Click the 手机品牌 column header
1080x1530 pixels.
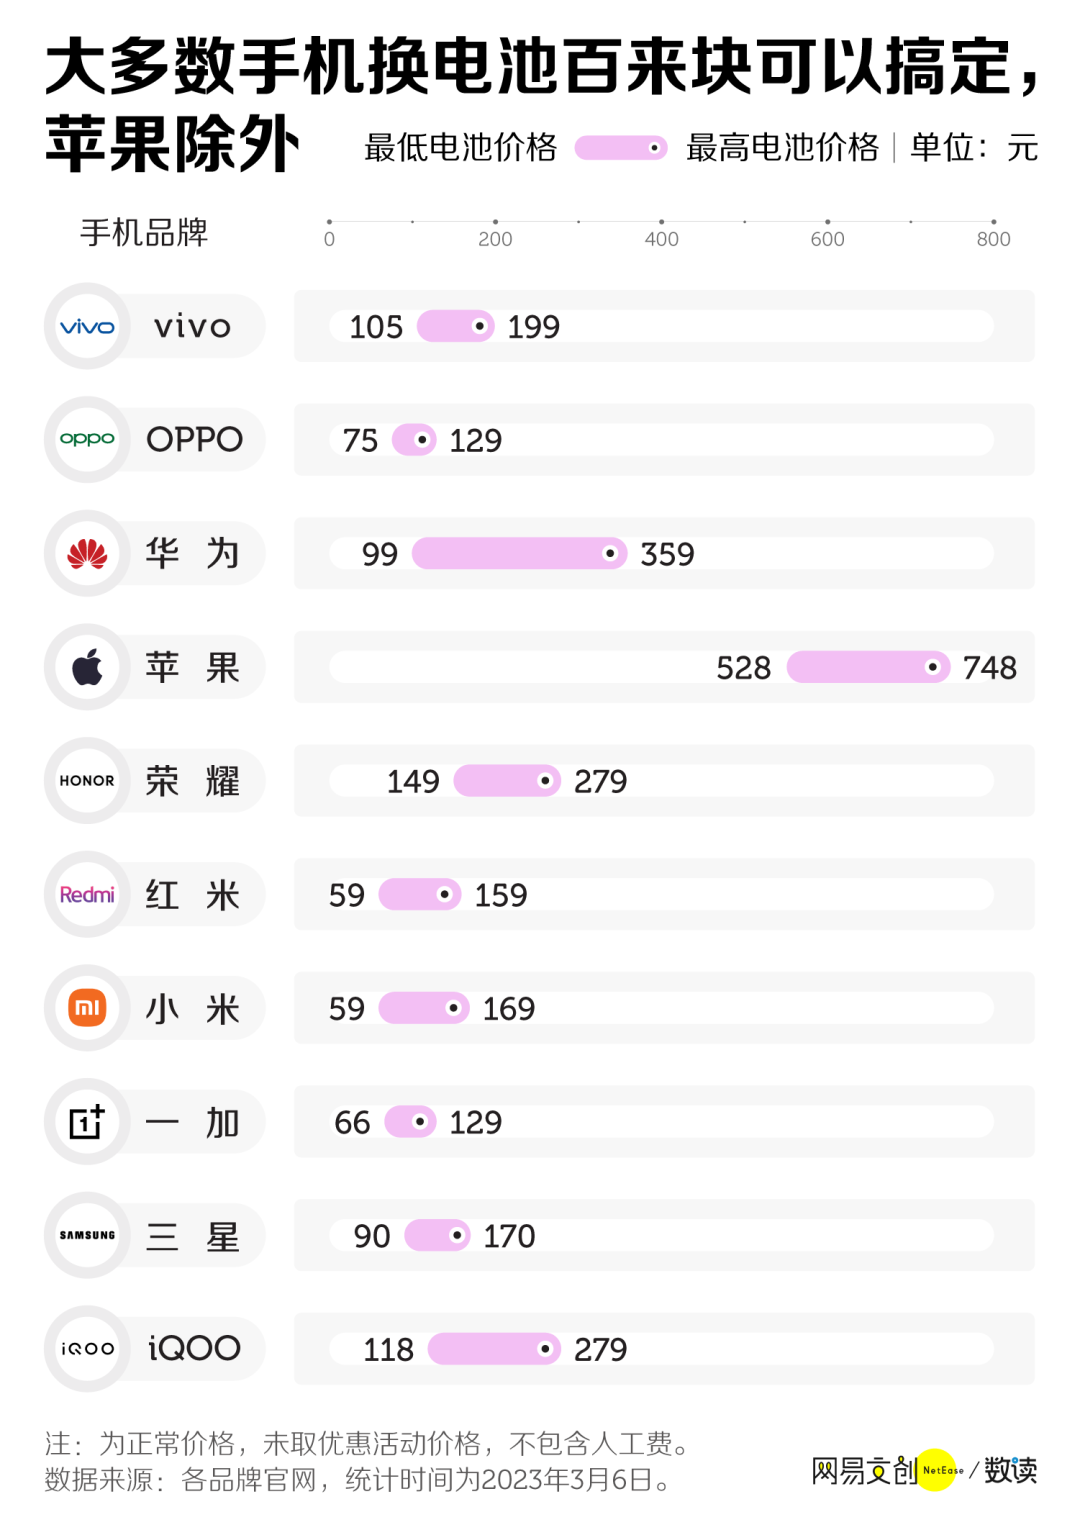coord(144,233)
